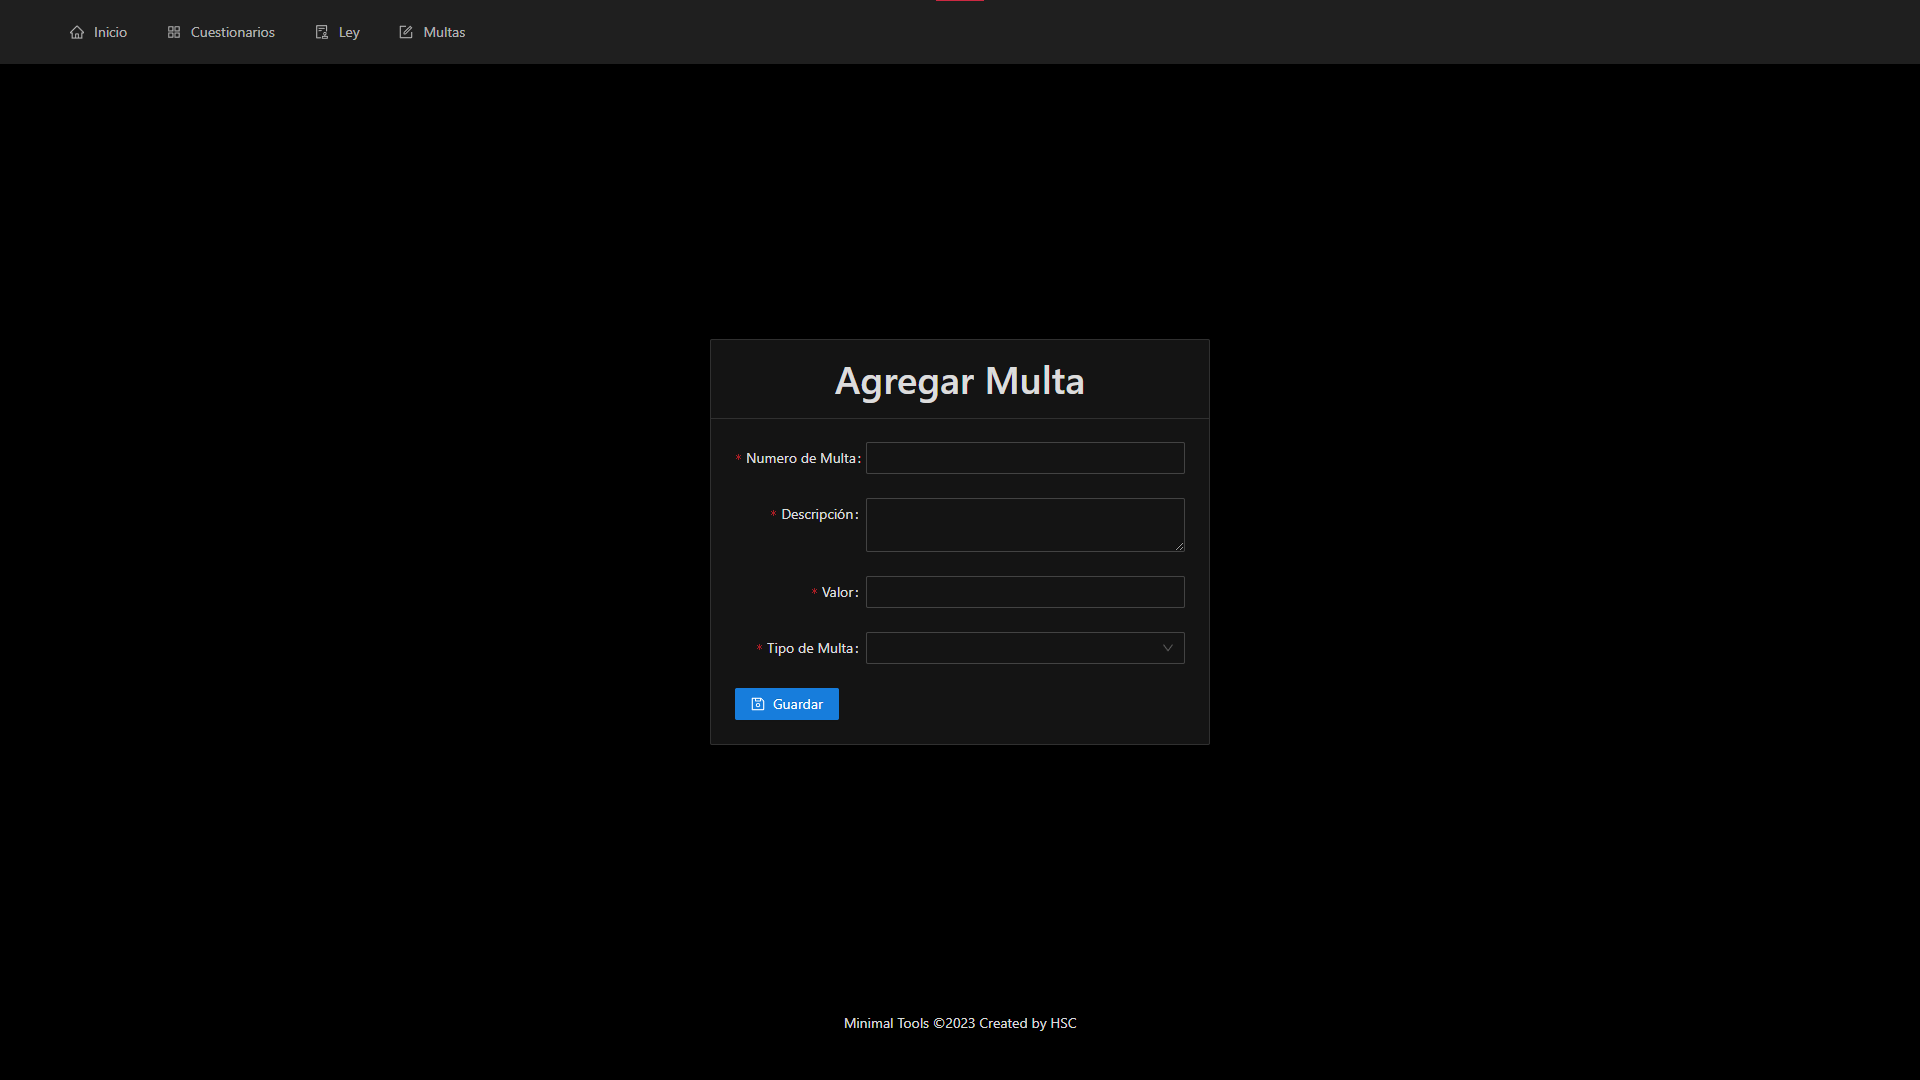Click the red asterisk beside Numero de Multa
1920x1080 pixels.
coord(738,458)
